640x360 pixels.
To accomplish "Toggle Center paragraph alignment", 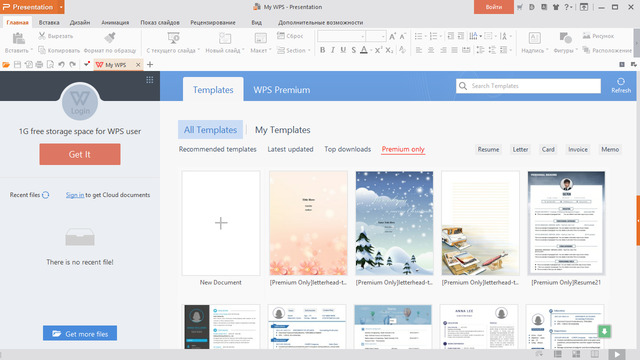I will pos(431,50).
